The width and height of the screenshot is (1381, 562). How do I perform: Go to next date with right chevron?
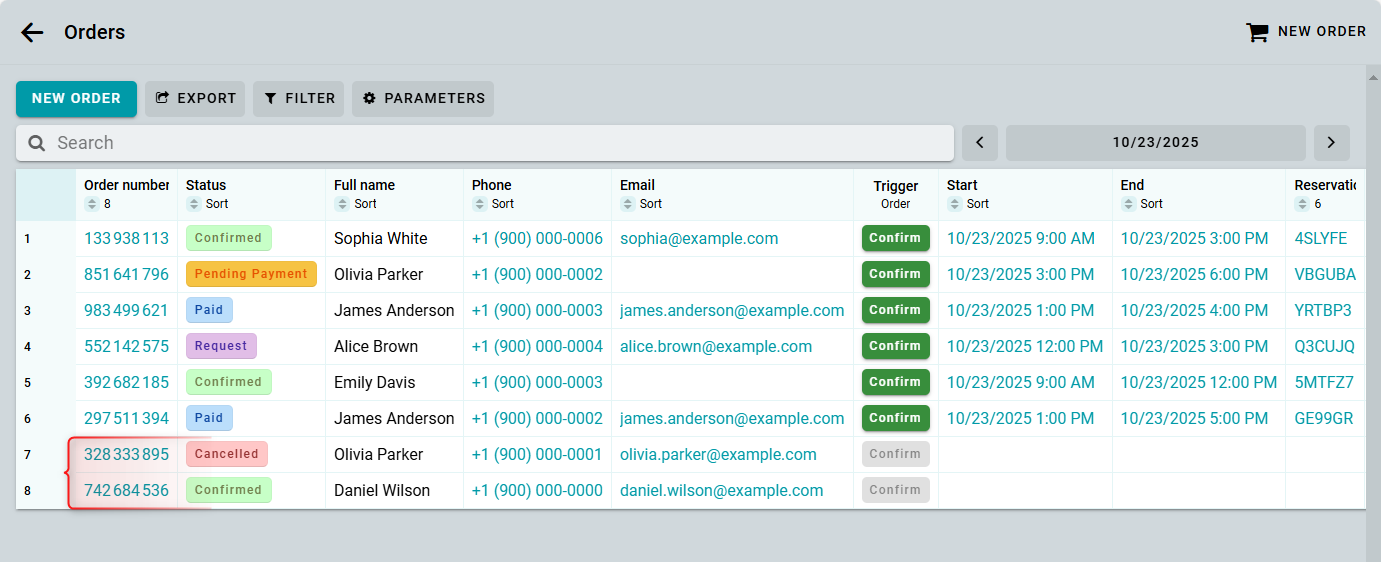pos(1331,143)
